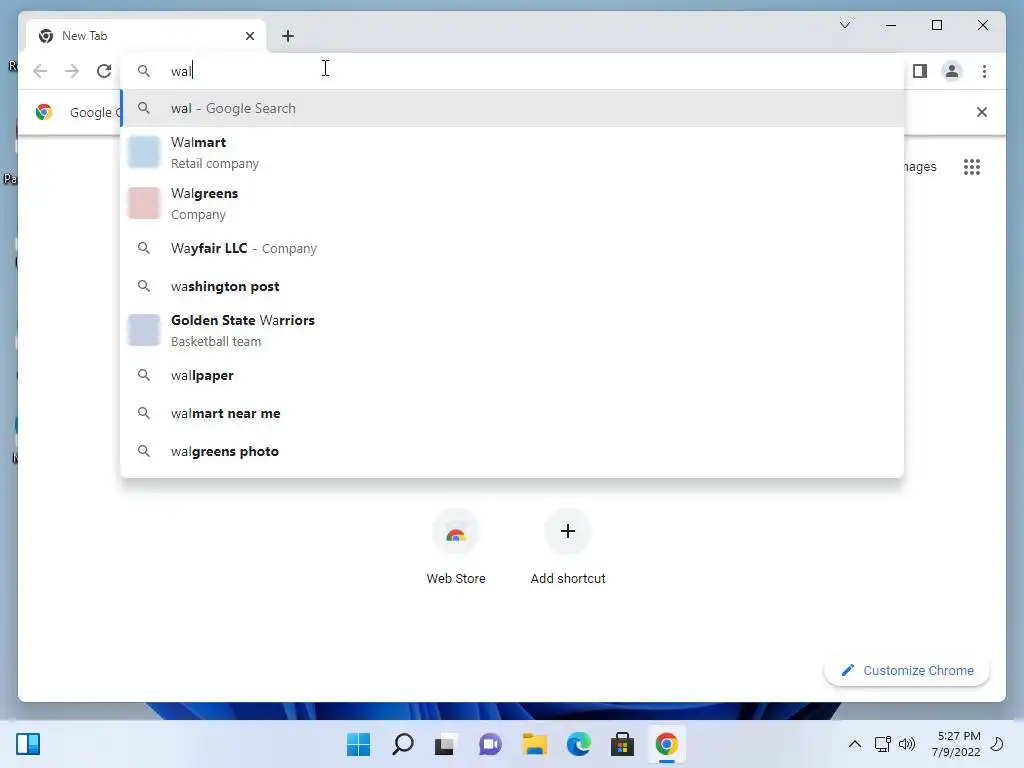Select the washington post suggestion
The image size is (1024, 768).
coord(513,286)
